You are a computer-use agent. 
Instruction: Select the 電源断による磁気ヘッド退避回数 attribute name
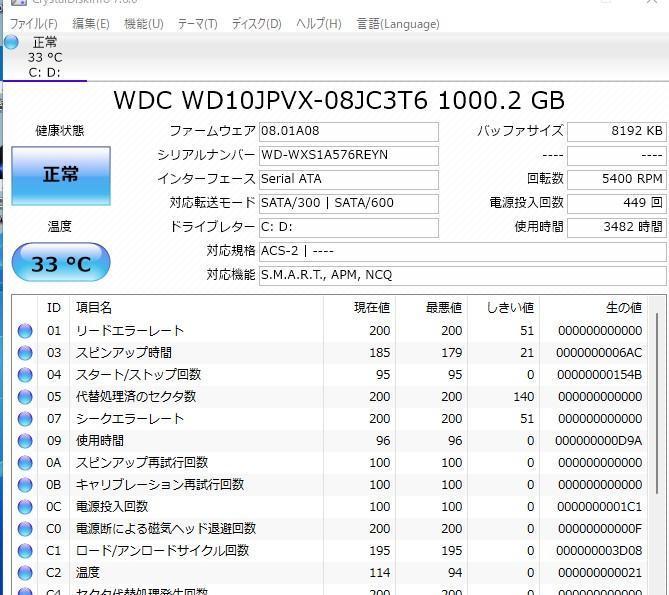point(166,529)
